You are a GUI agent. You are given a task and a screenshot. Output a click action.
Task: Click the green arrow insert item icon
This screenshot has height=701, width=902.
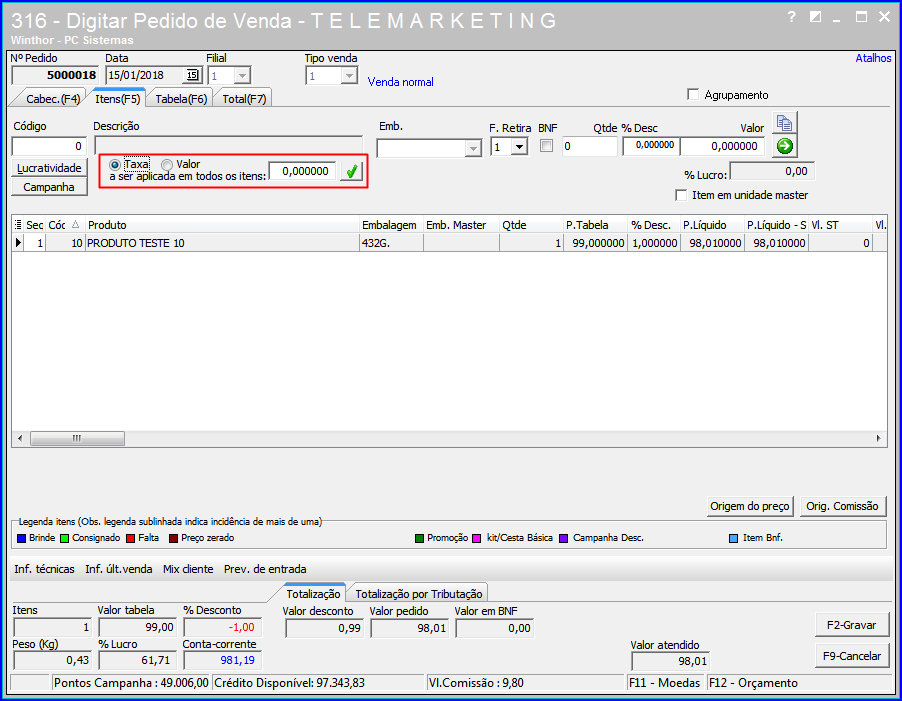pos(784,146)
